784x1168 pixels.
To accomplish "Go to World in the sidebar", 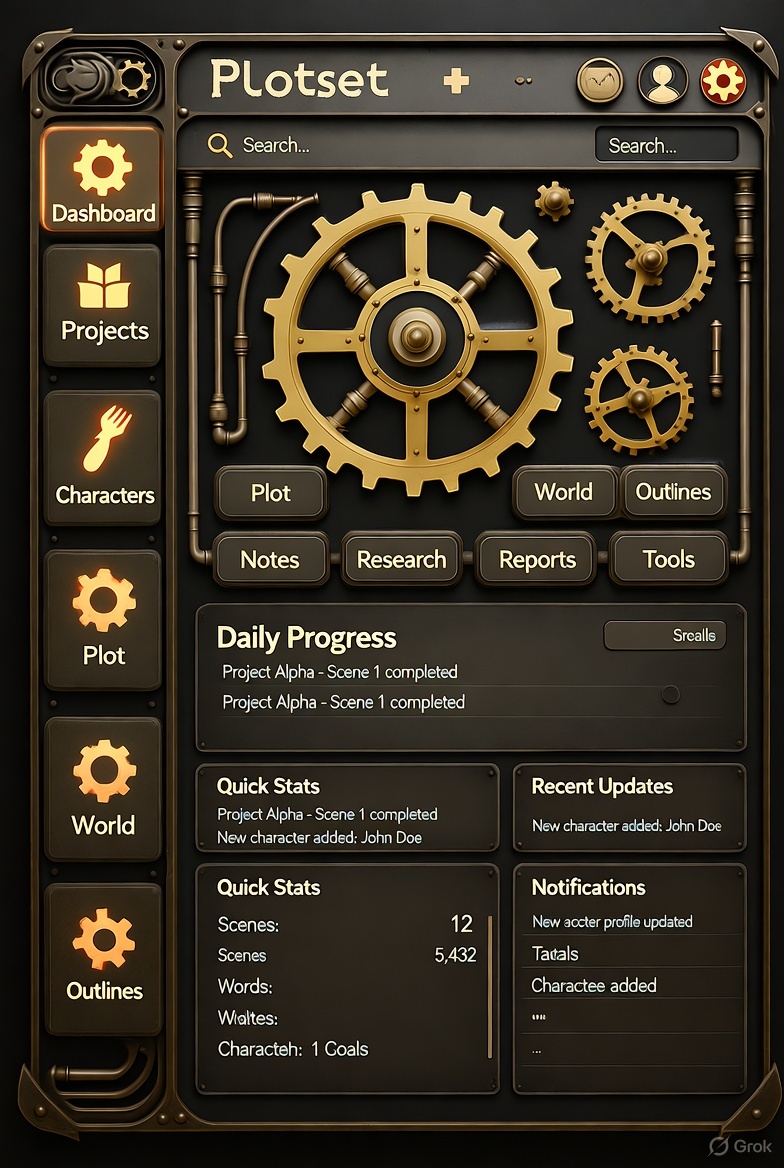I will tap(104, 787).
